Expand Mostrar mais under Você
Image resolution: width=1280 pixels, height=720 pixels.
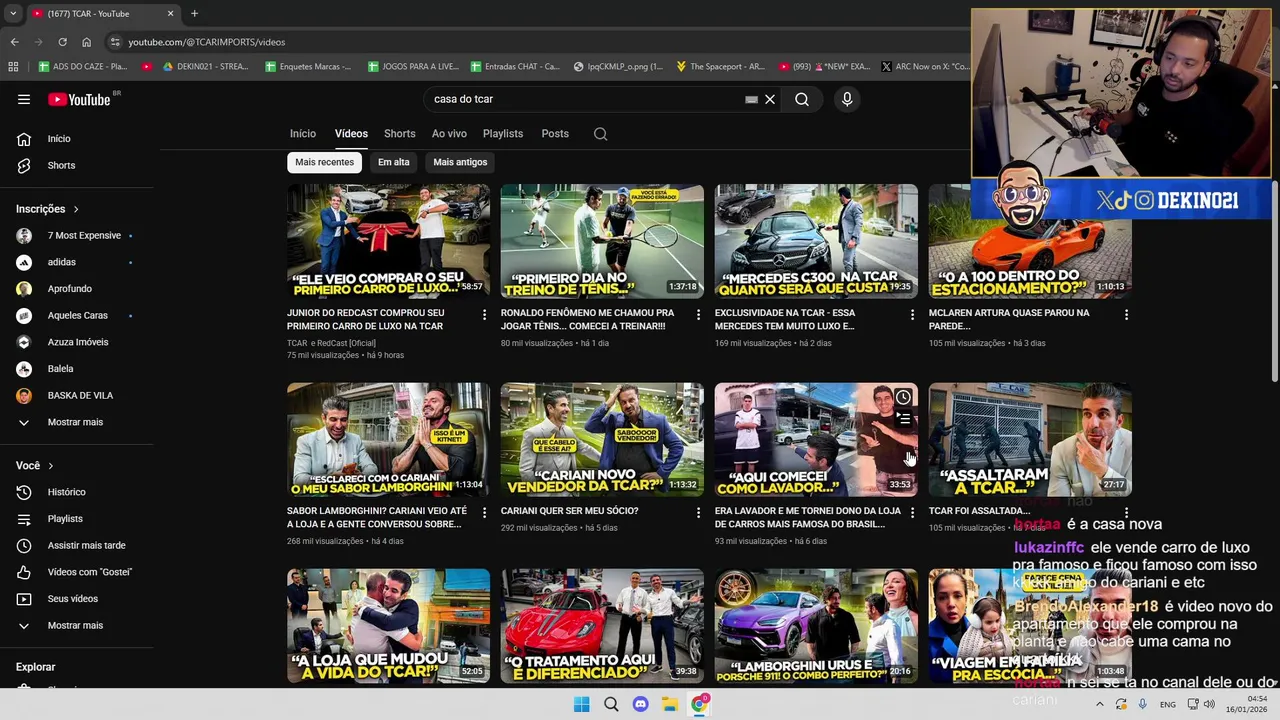point(77,625)
